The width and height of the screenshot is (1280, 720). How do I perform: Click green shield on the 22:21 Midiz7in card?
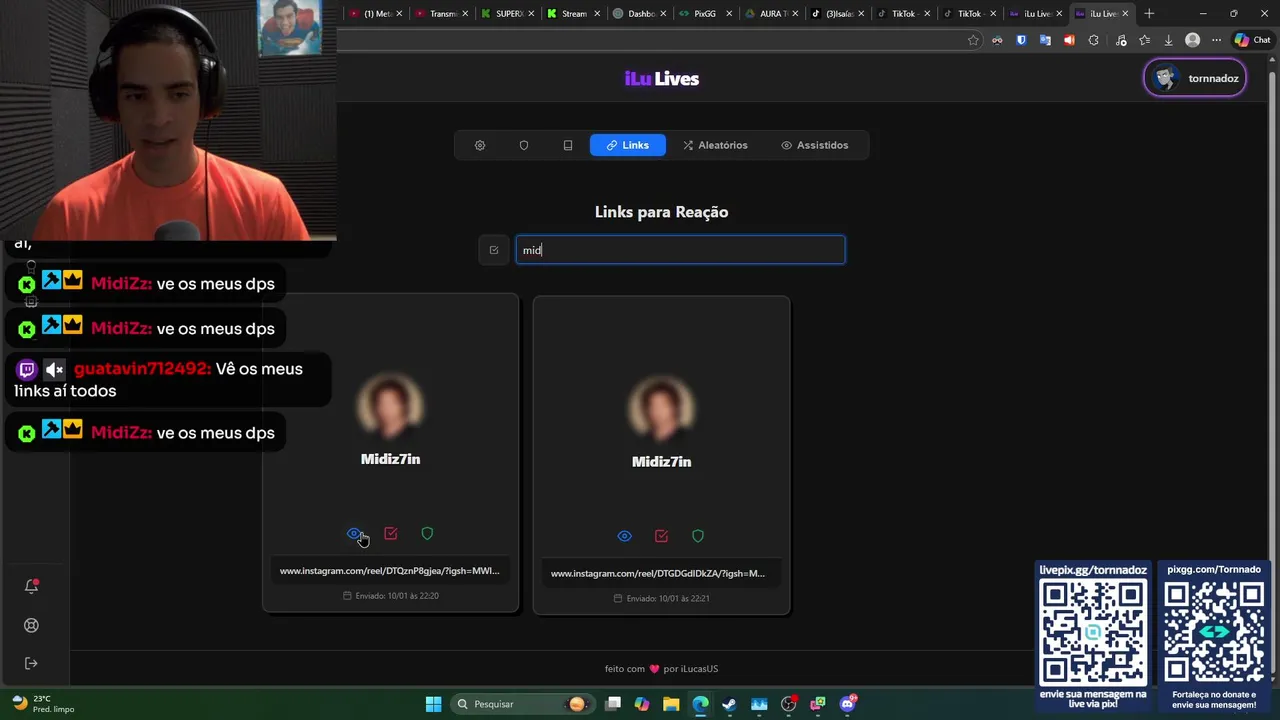point(698,536)
